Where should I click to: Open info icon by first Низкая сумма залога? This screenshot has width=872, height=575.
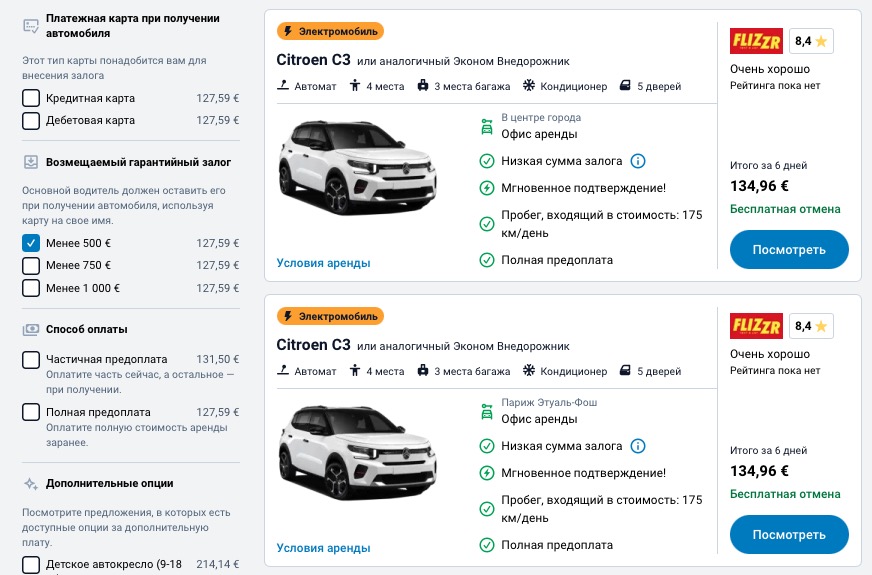[638, 161]
